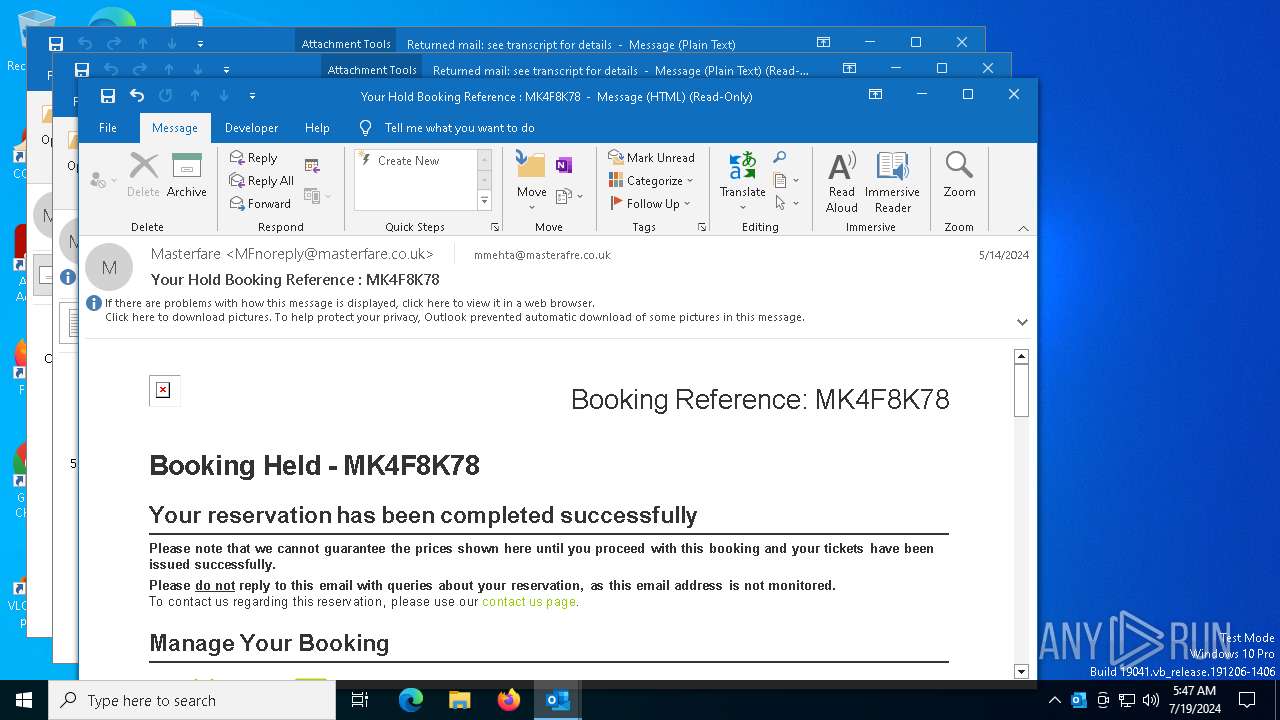The height and width of the screenshot is (720, 1280).
Task: Switch to the Message ribbon tab
Action: tap(175, 128)
